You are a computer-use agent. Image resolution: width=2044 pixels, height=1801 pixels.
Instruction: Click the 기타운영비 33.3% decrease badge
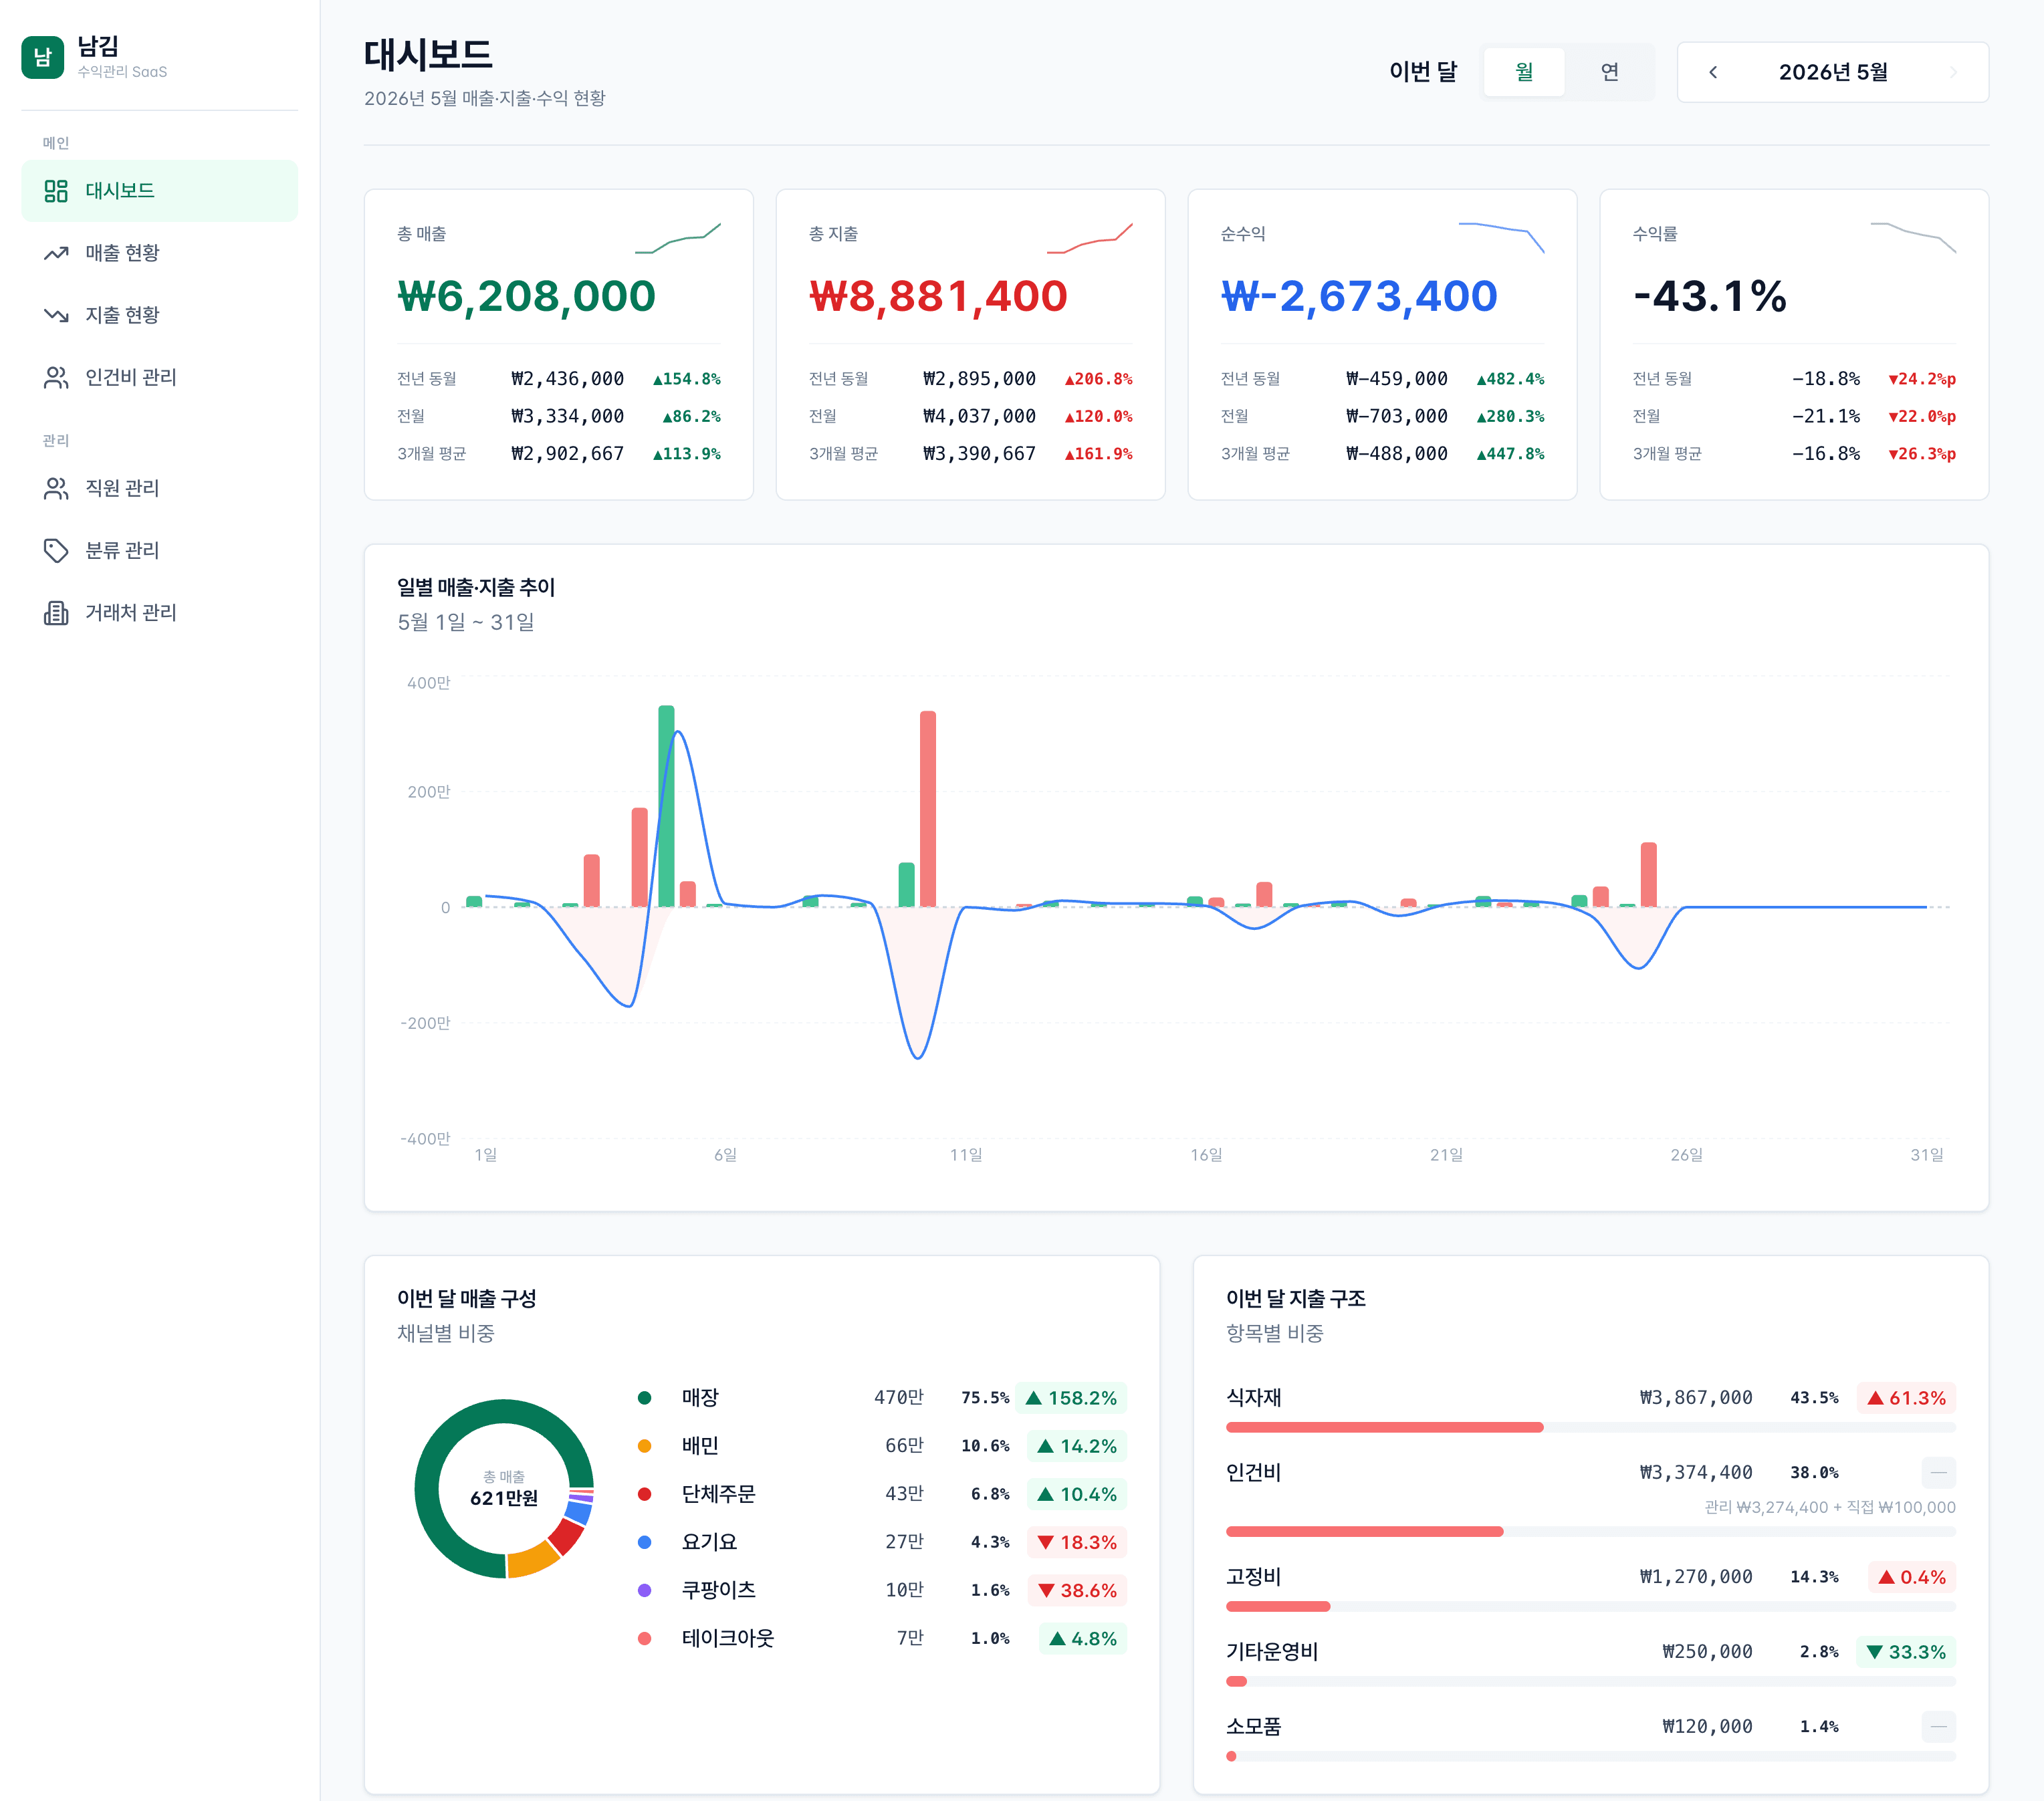click(1906, 1652)
